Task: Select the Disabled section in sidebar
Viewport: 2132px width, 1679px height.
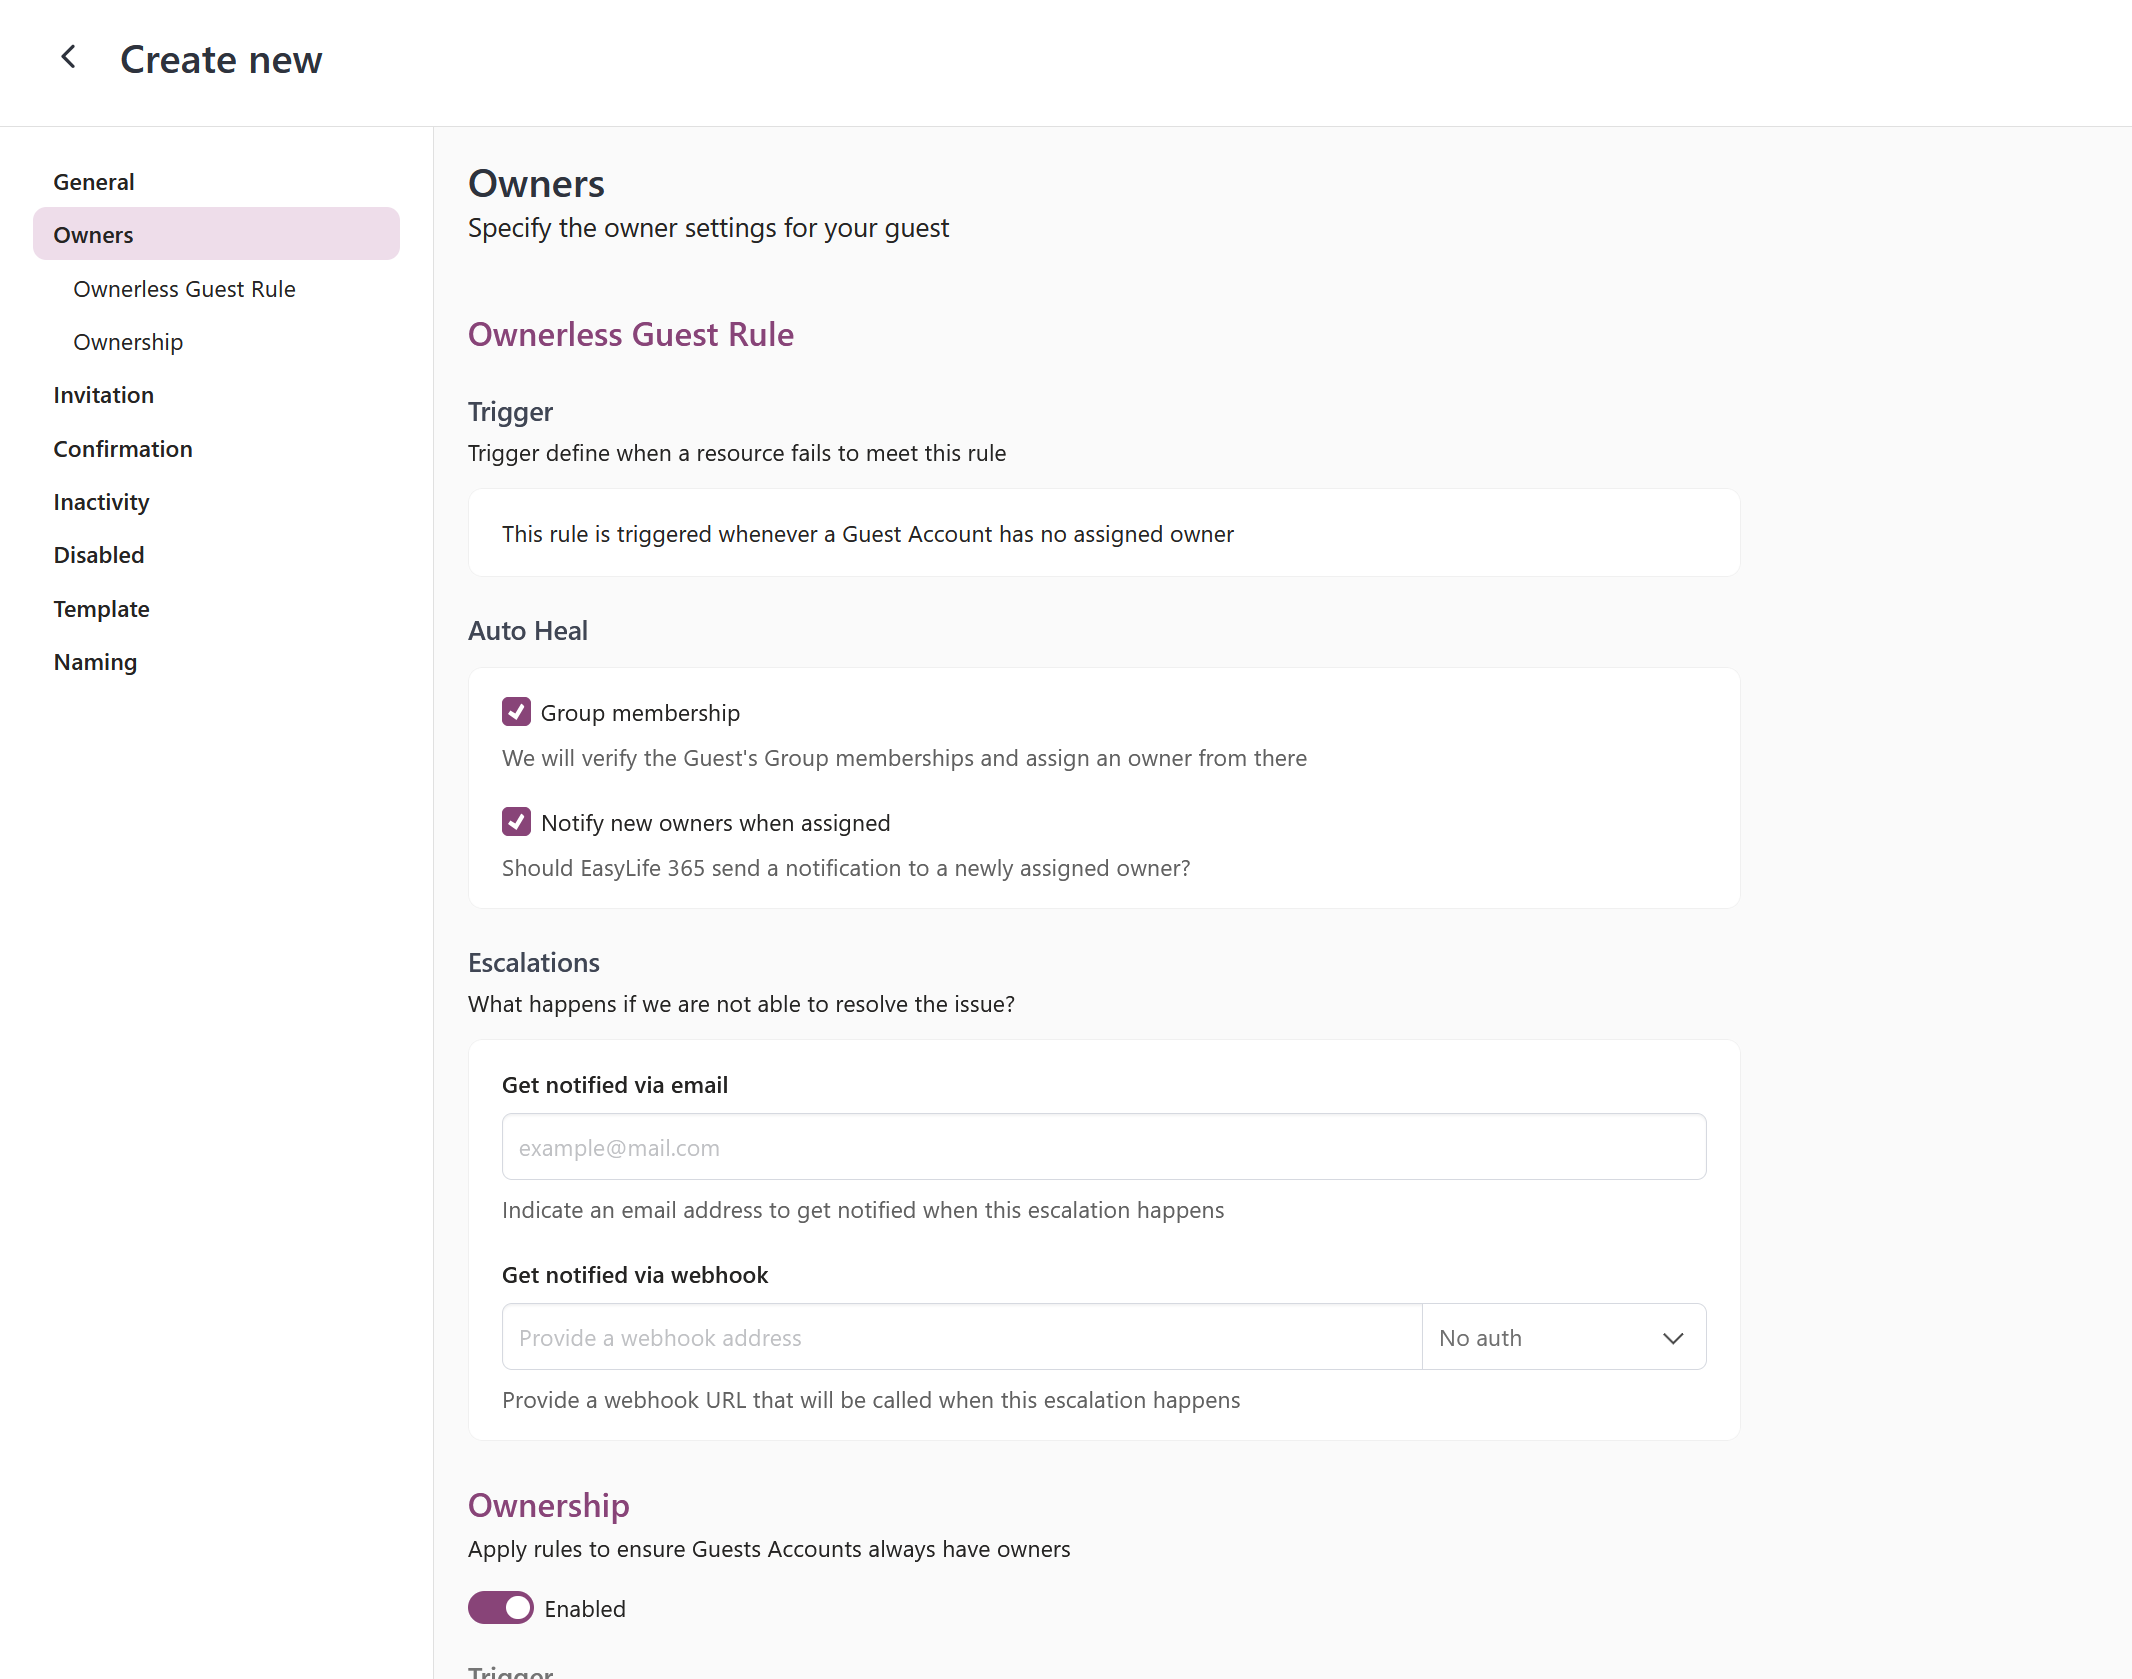Action: pyautogui.click(x=98, y=554)
